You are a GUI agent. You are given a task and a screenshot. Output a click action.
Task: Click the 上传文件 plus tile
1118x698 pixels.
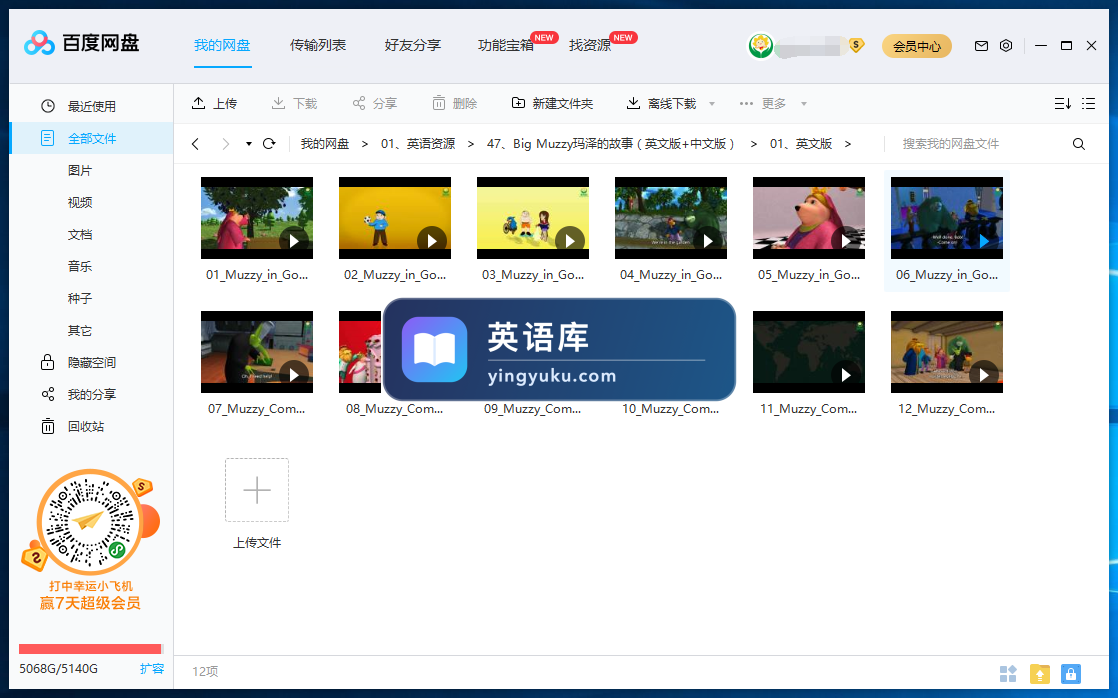[257, 491]
